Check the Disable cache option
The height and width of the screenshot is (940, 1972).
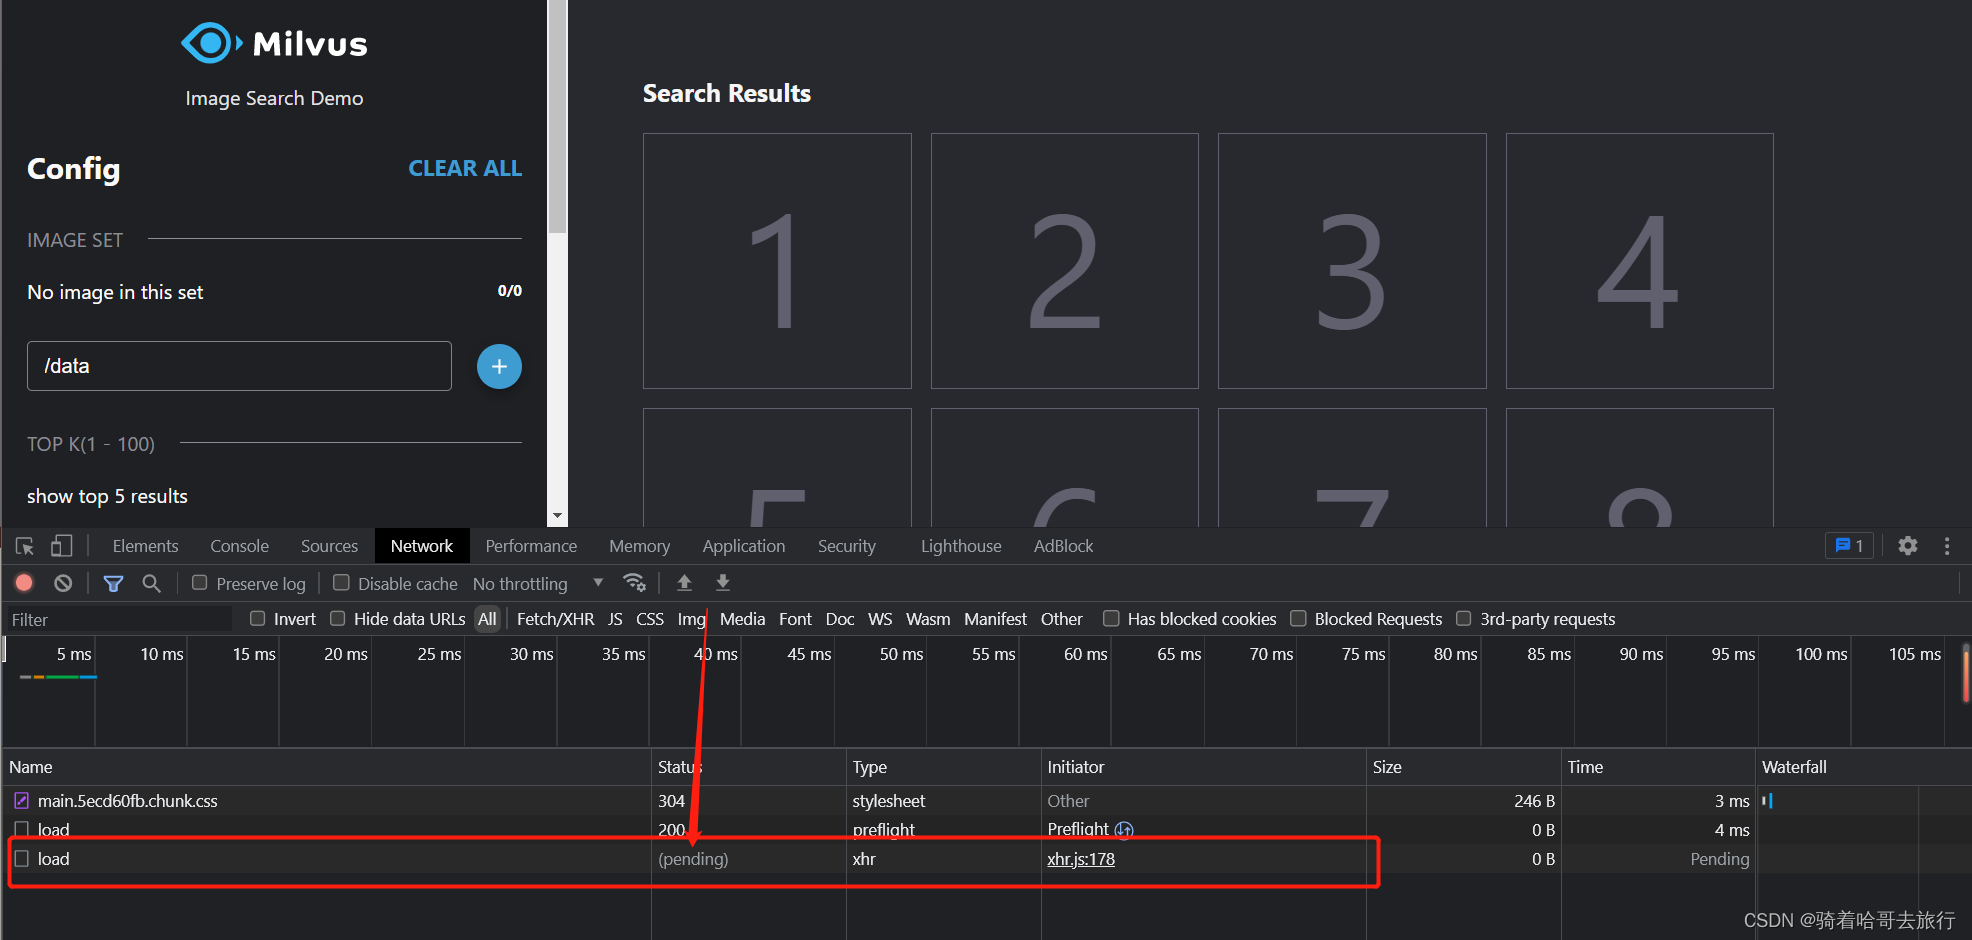point(342,583)
